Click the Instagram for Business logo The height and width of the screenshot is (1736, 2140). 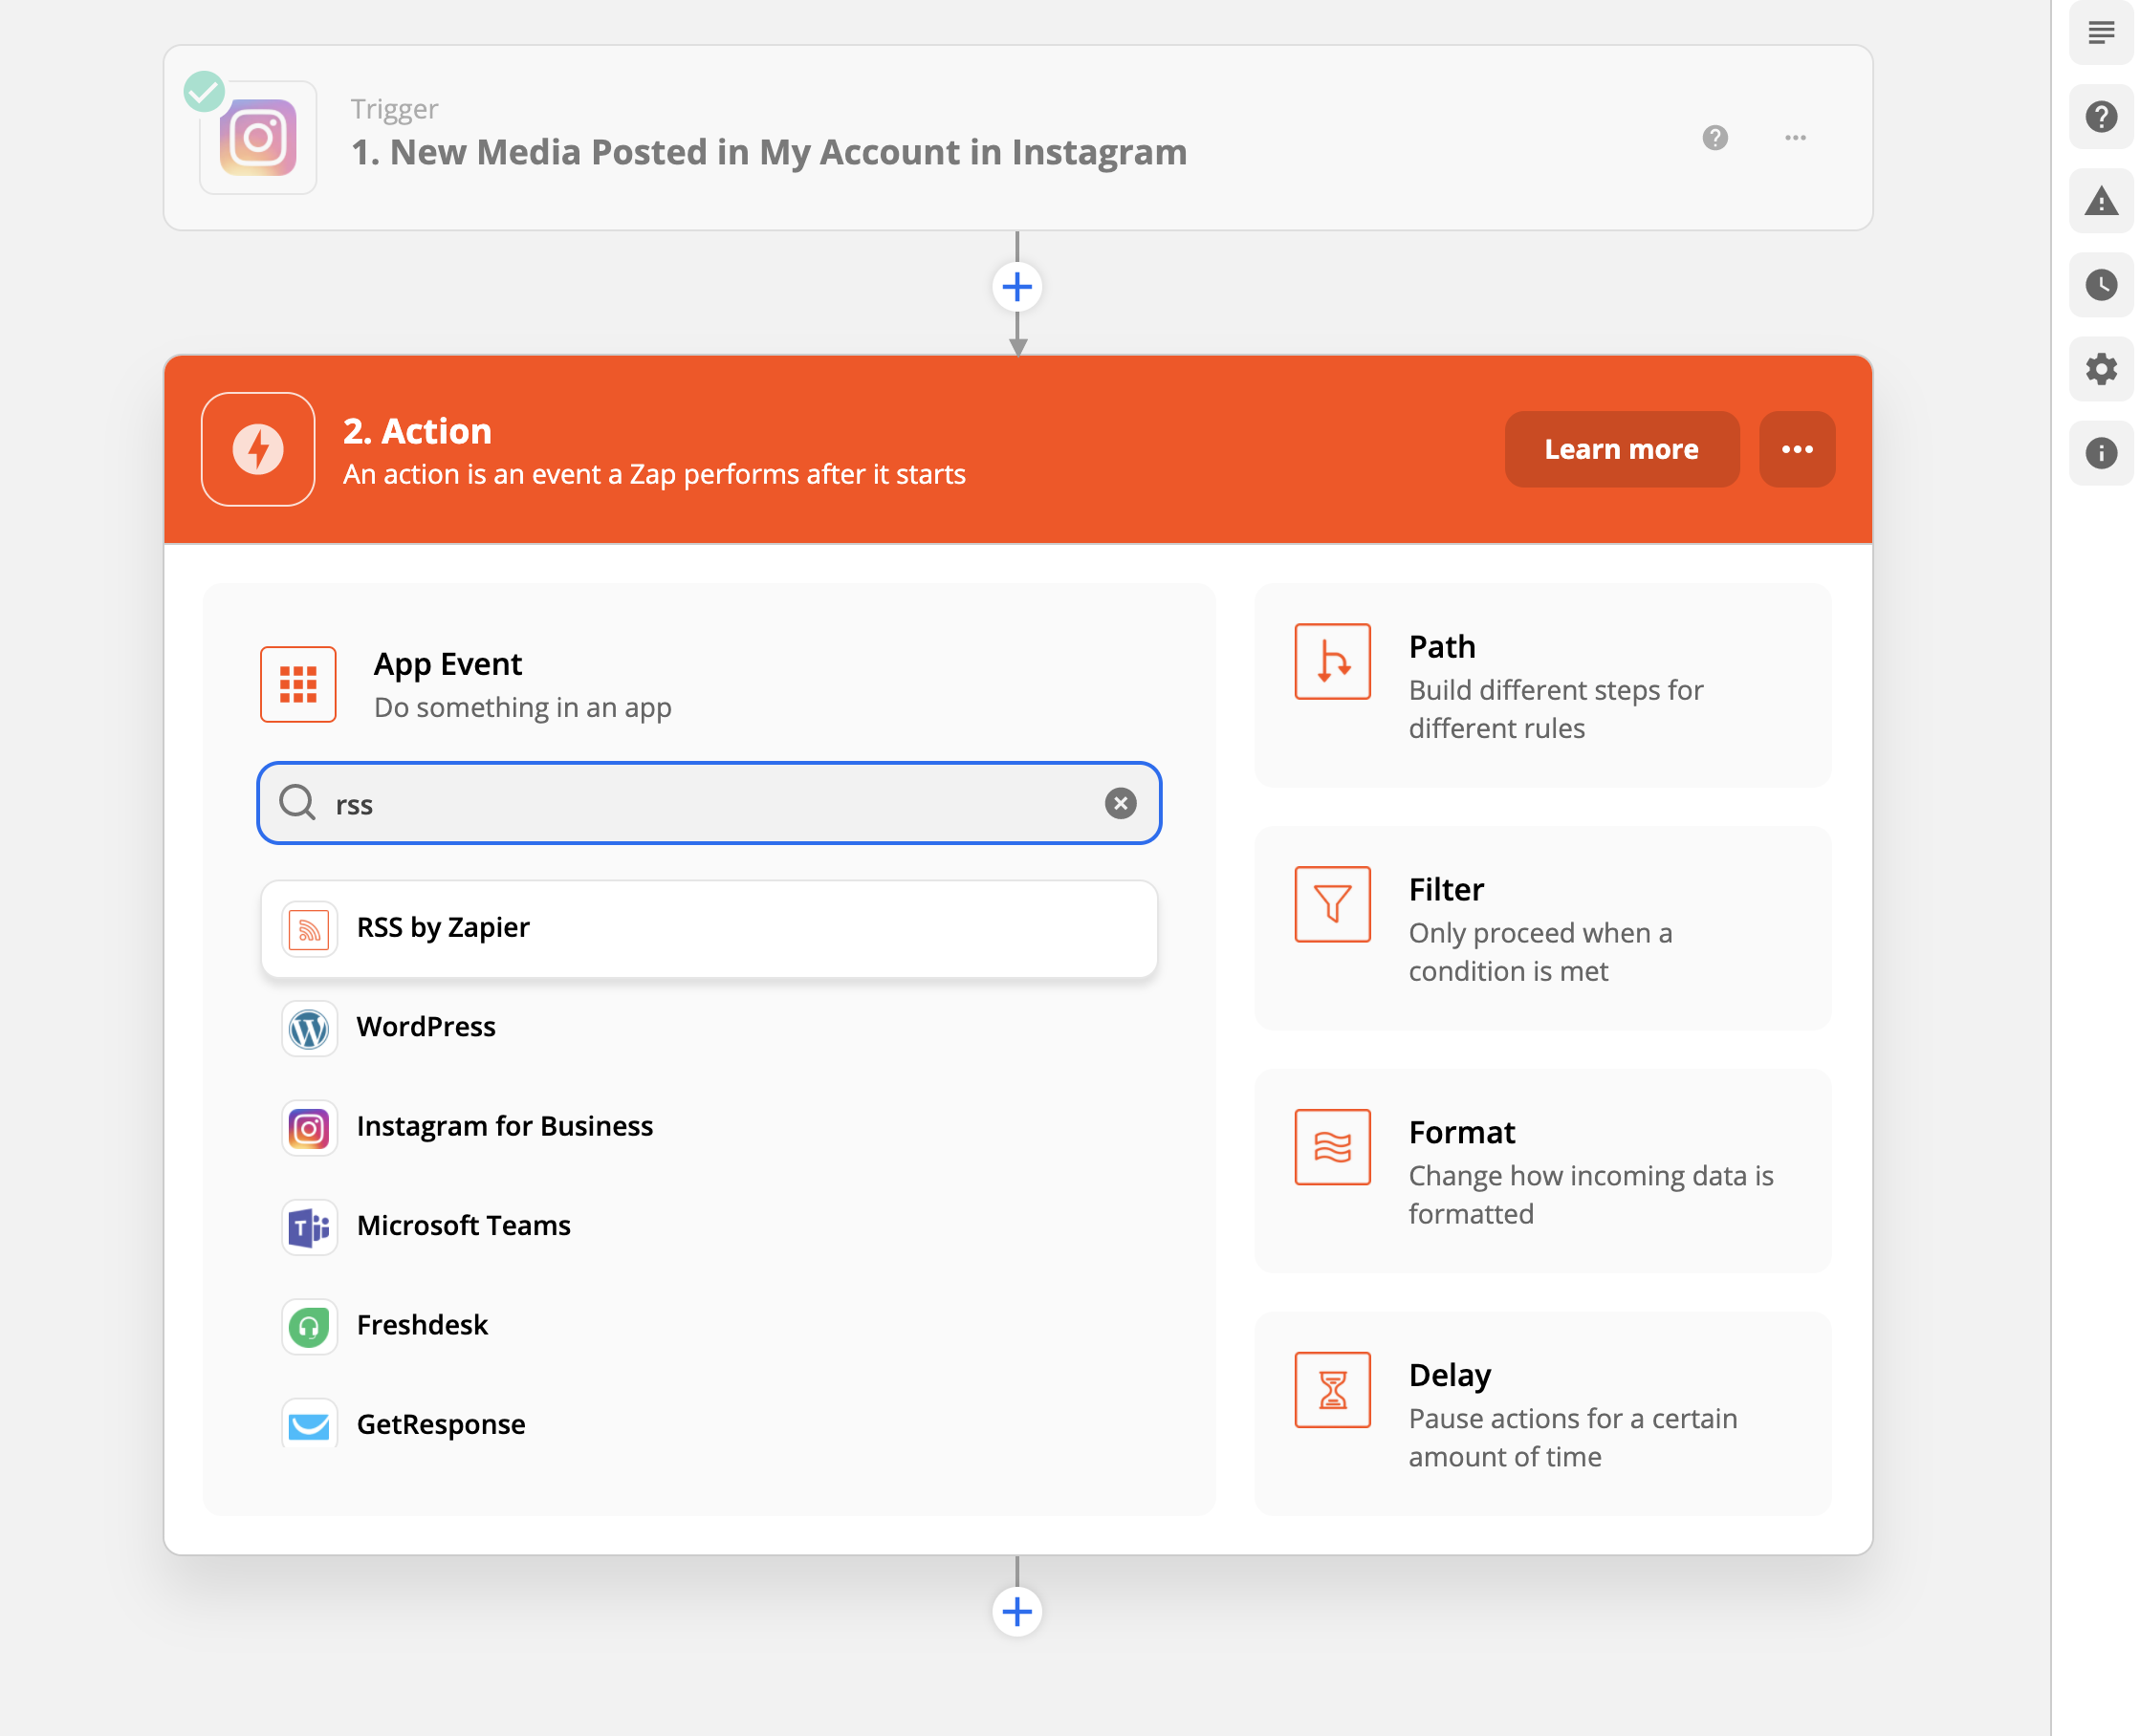pyautogui.click(x=309, y=1128)
